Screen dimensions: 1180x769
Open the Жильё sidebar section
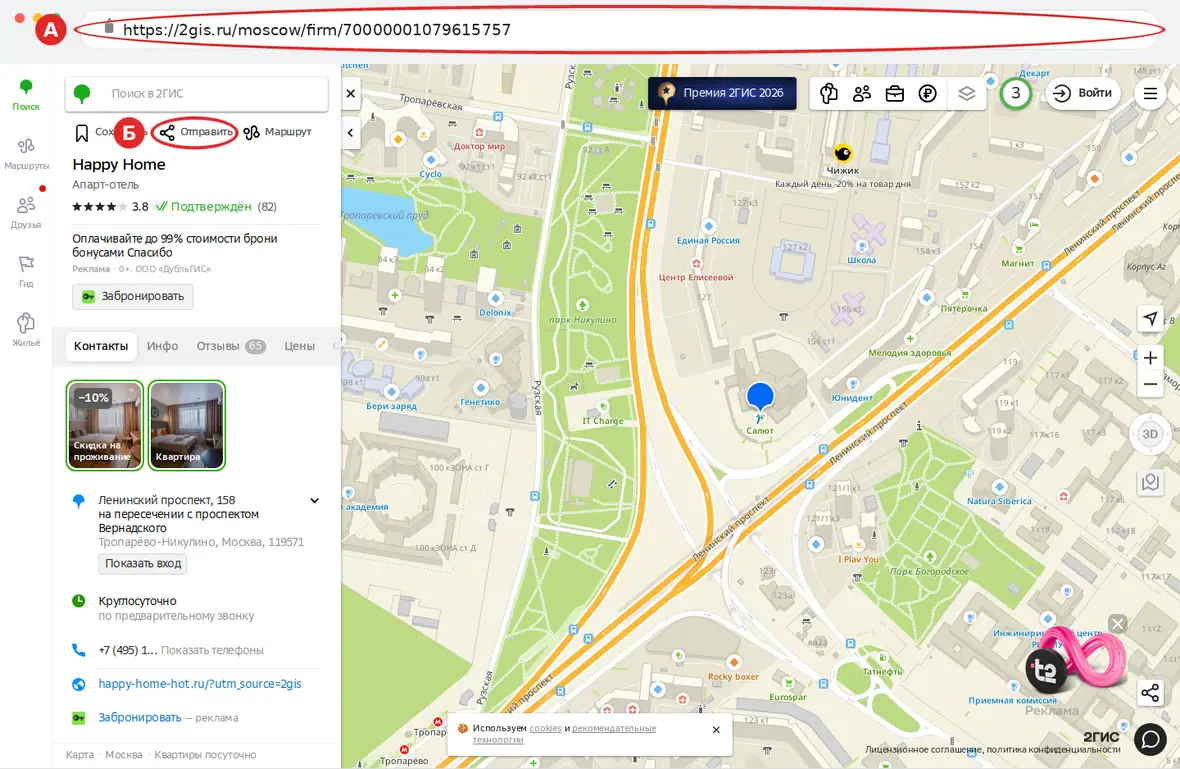pyautogui.click(x=26, y=330)
